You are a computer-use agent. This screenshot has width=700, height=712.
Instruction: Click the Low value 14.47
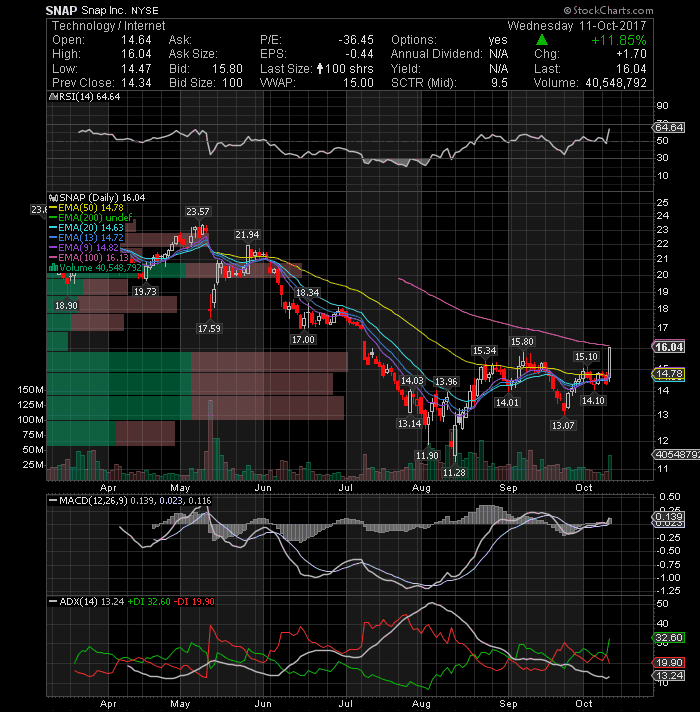136,69
